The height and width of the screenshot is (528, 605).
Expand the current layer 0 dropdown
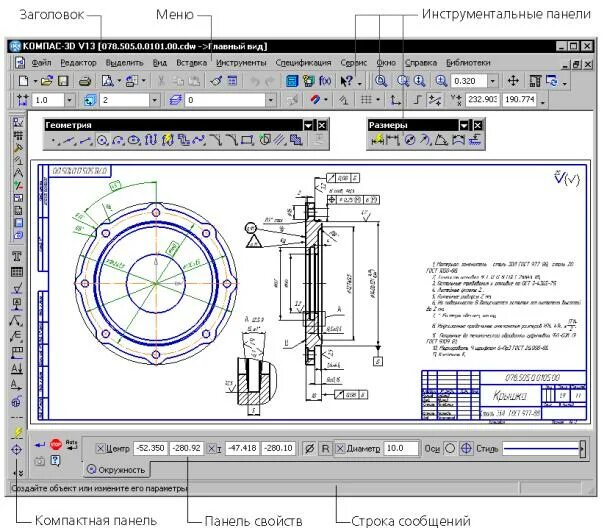click(x=270, y=100)
